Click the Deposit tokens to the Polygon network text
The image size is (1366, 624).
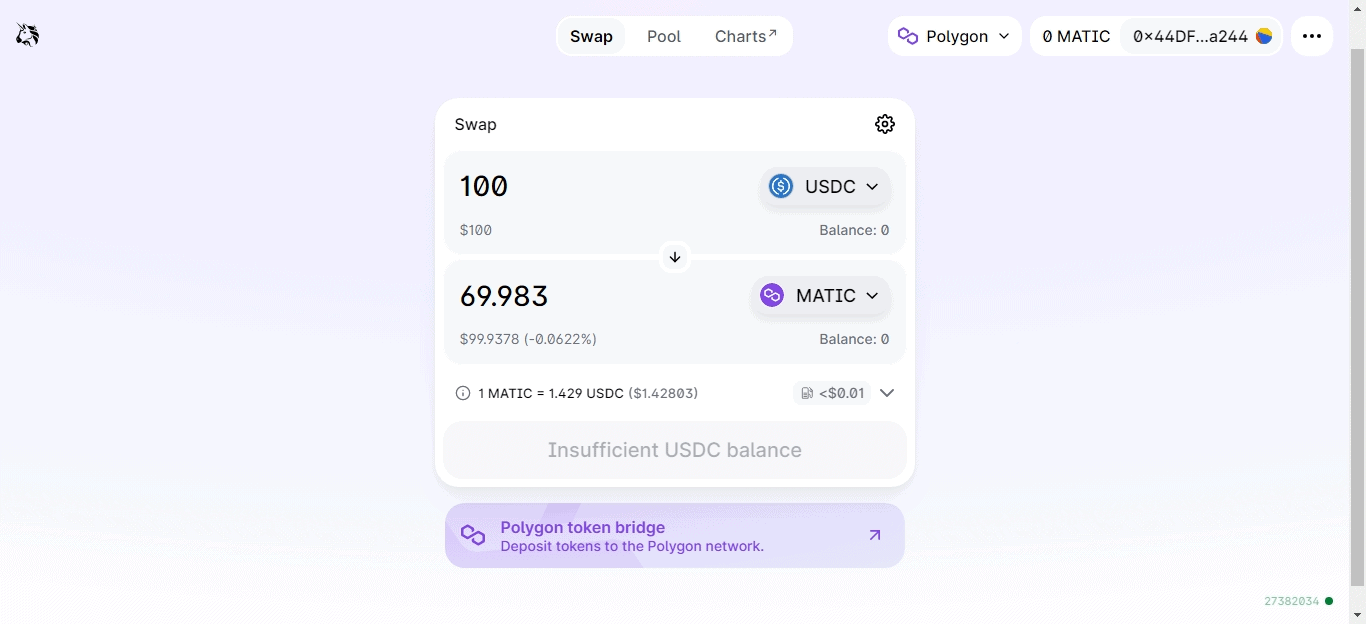click(x=632, y=546)
